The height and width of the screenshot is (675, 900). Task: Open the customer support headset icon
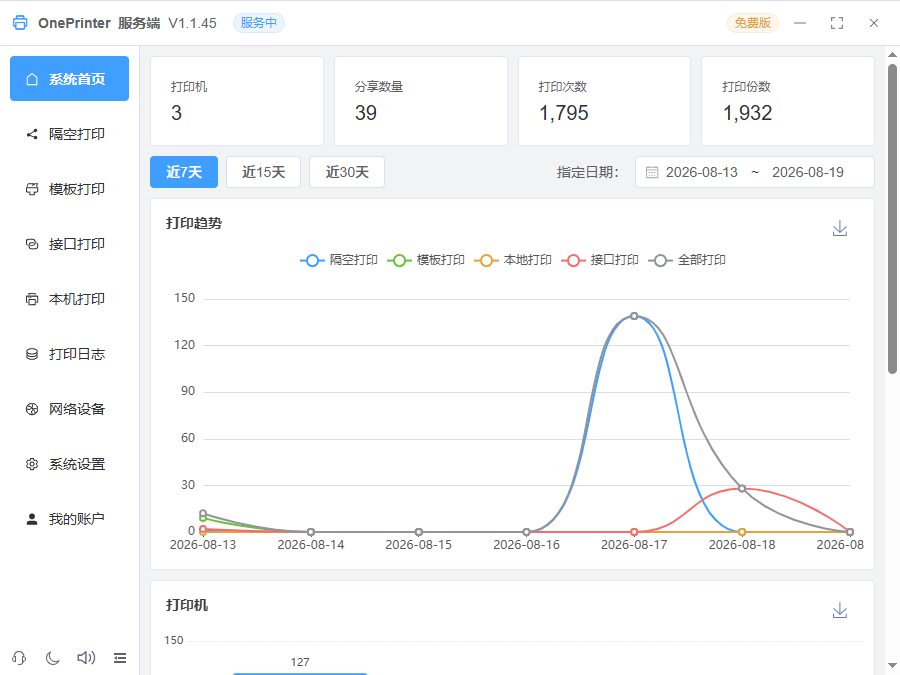19,658
